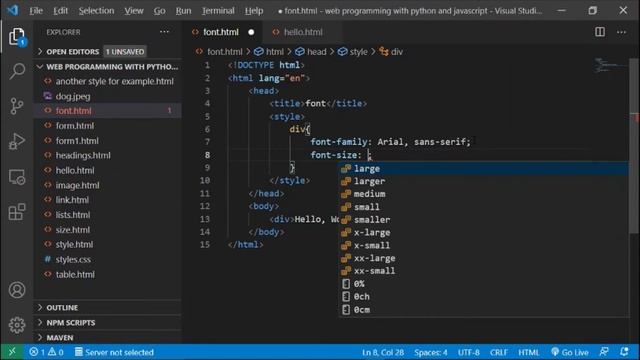Open dog.jpeg in the explorer
640x360 pixels.
(108, 96)
